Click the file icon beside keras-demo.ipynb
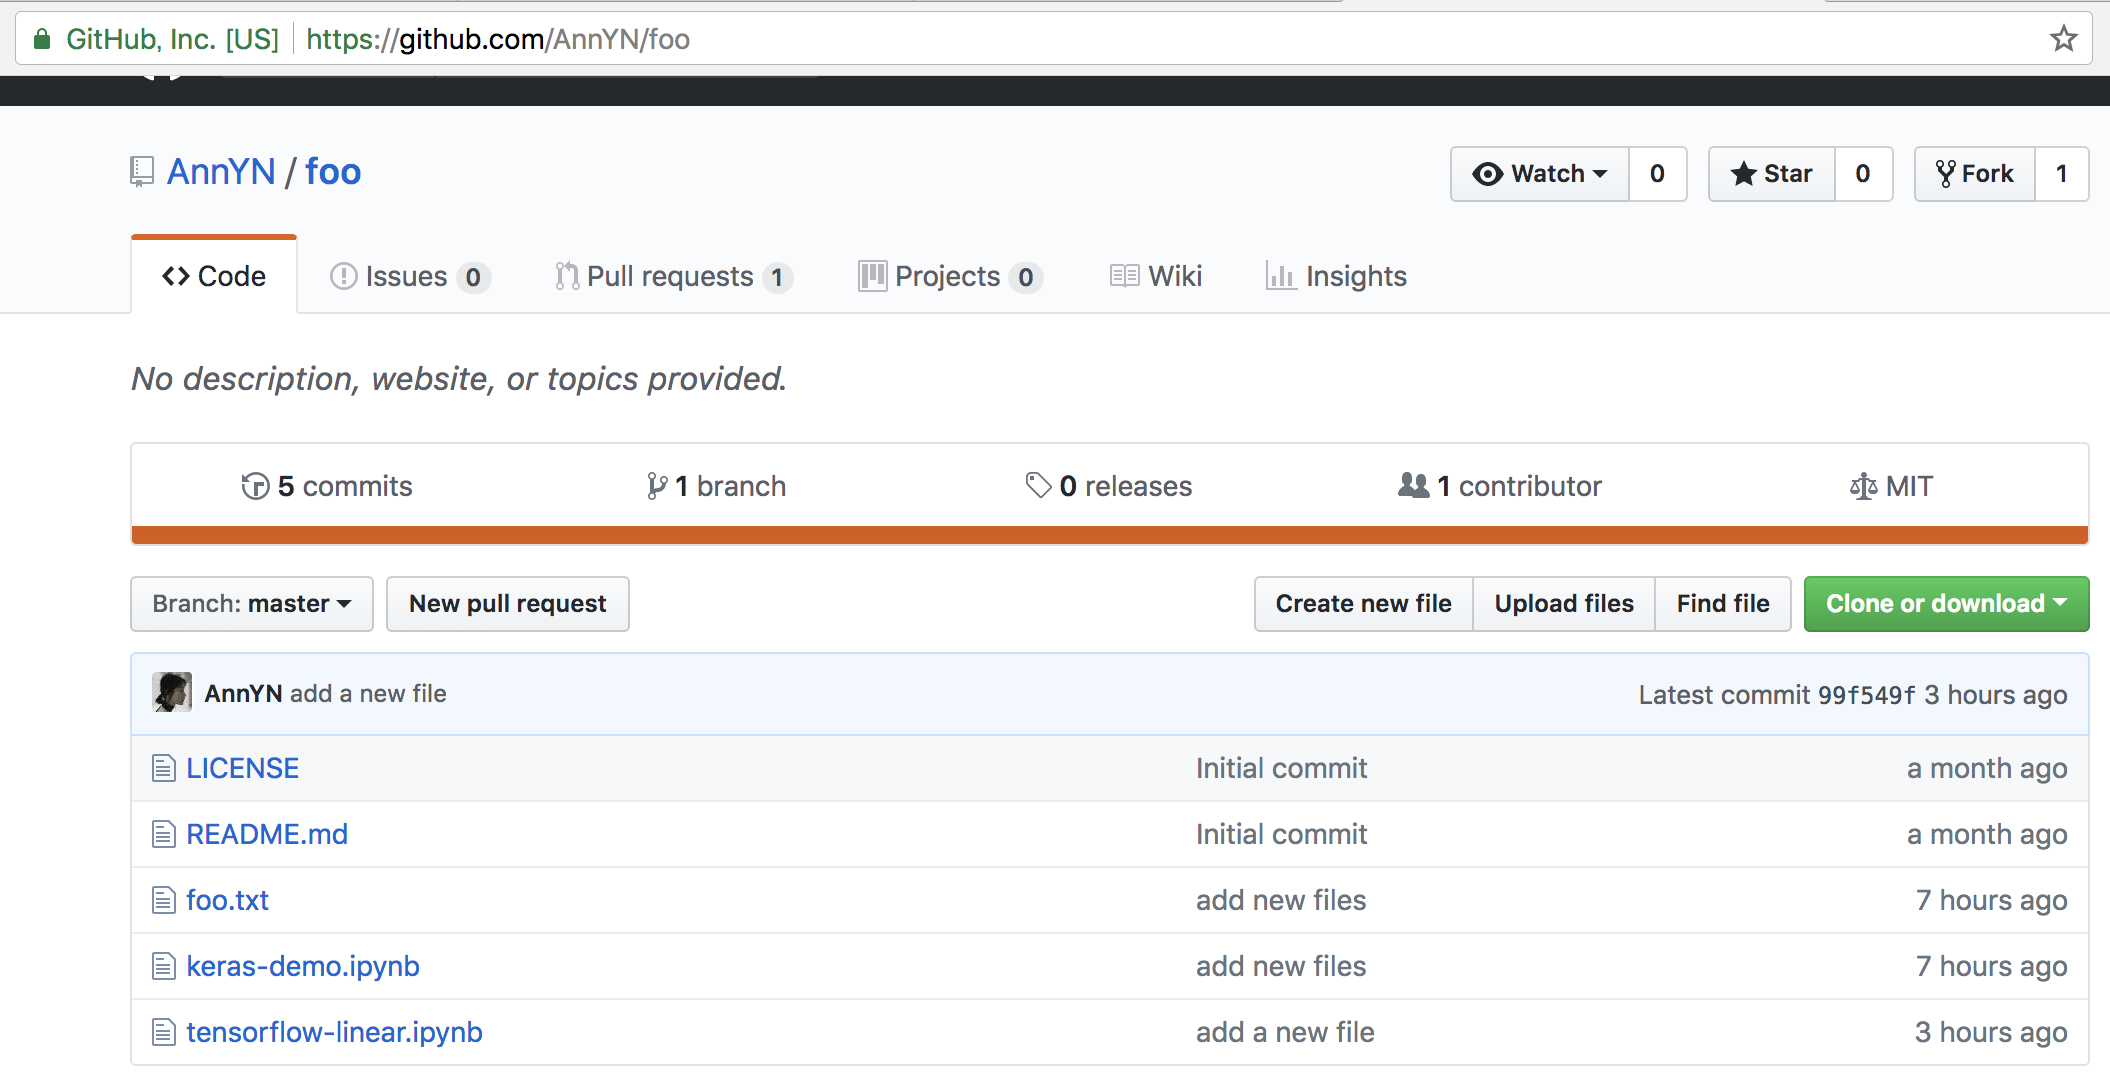This screenshot has height=1084, width=2110. click(x=163, y=966)
